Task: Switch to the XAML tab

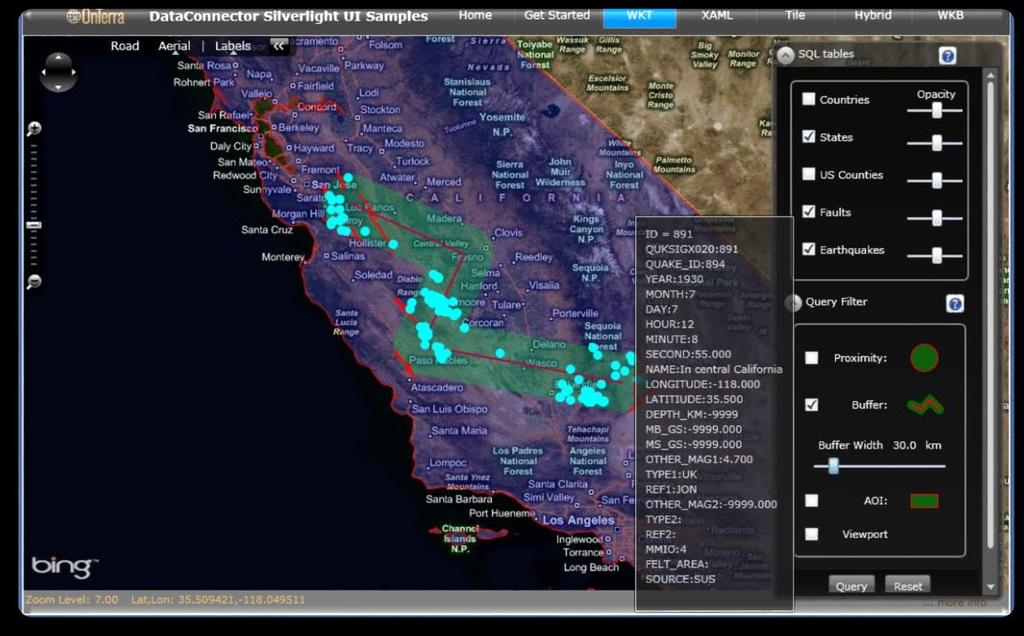Action: (717, 15)
